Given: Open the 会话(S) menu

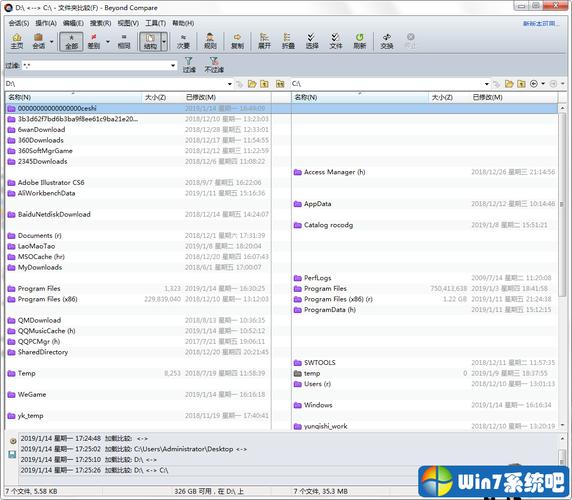Looking at the screenshot, I should (x=19, y=23).
